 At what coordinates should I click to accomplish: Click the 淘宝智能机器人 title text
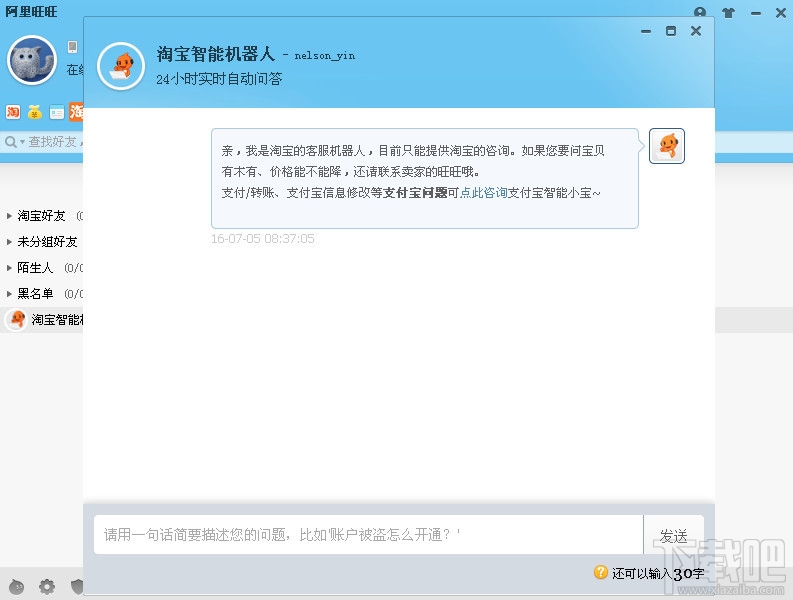pos(215,54)
